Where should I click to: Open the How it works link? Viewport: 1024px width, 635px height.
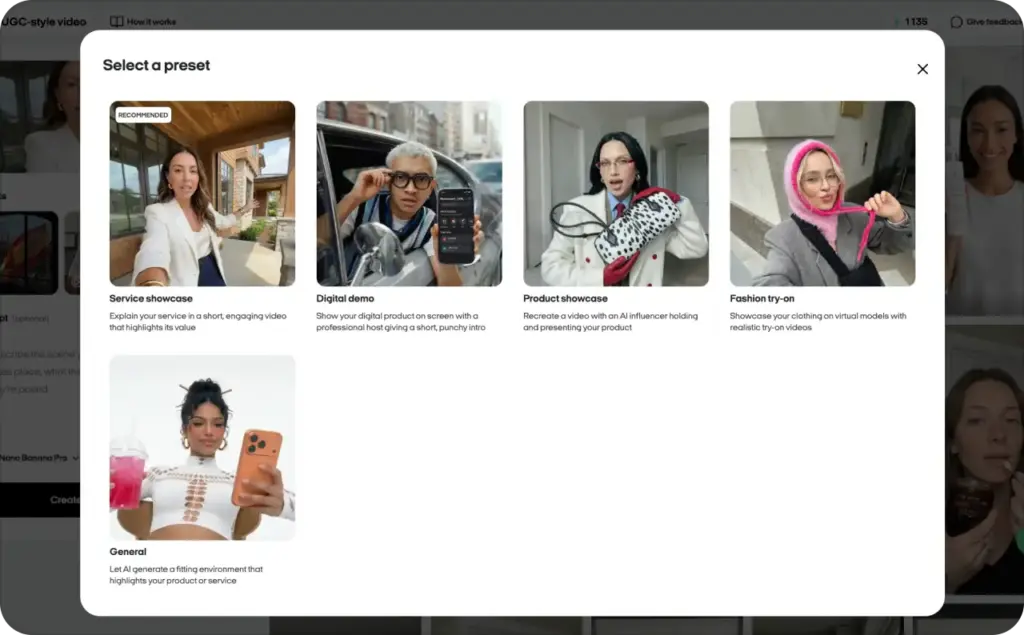(143, 22)
